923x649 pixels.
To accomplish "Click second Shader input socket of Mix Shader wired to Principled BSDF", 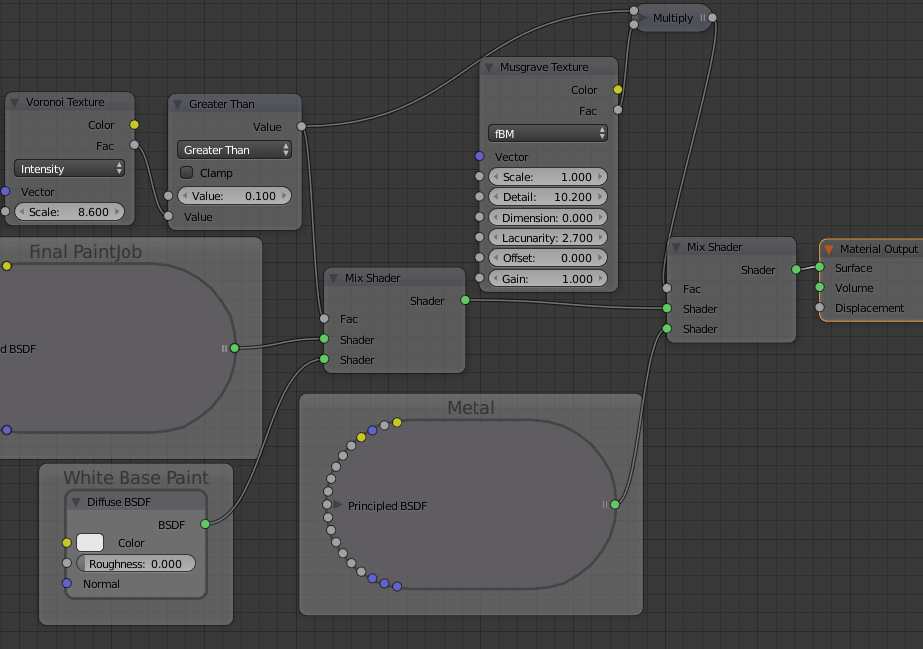I will (667, 328).
